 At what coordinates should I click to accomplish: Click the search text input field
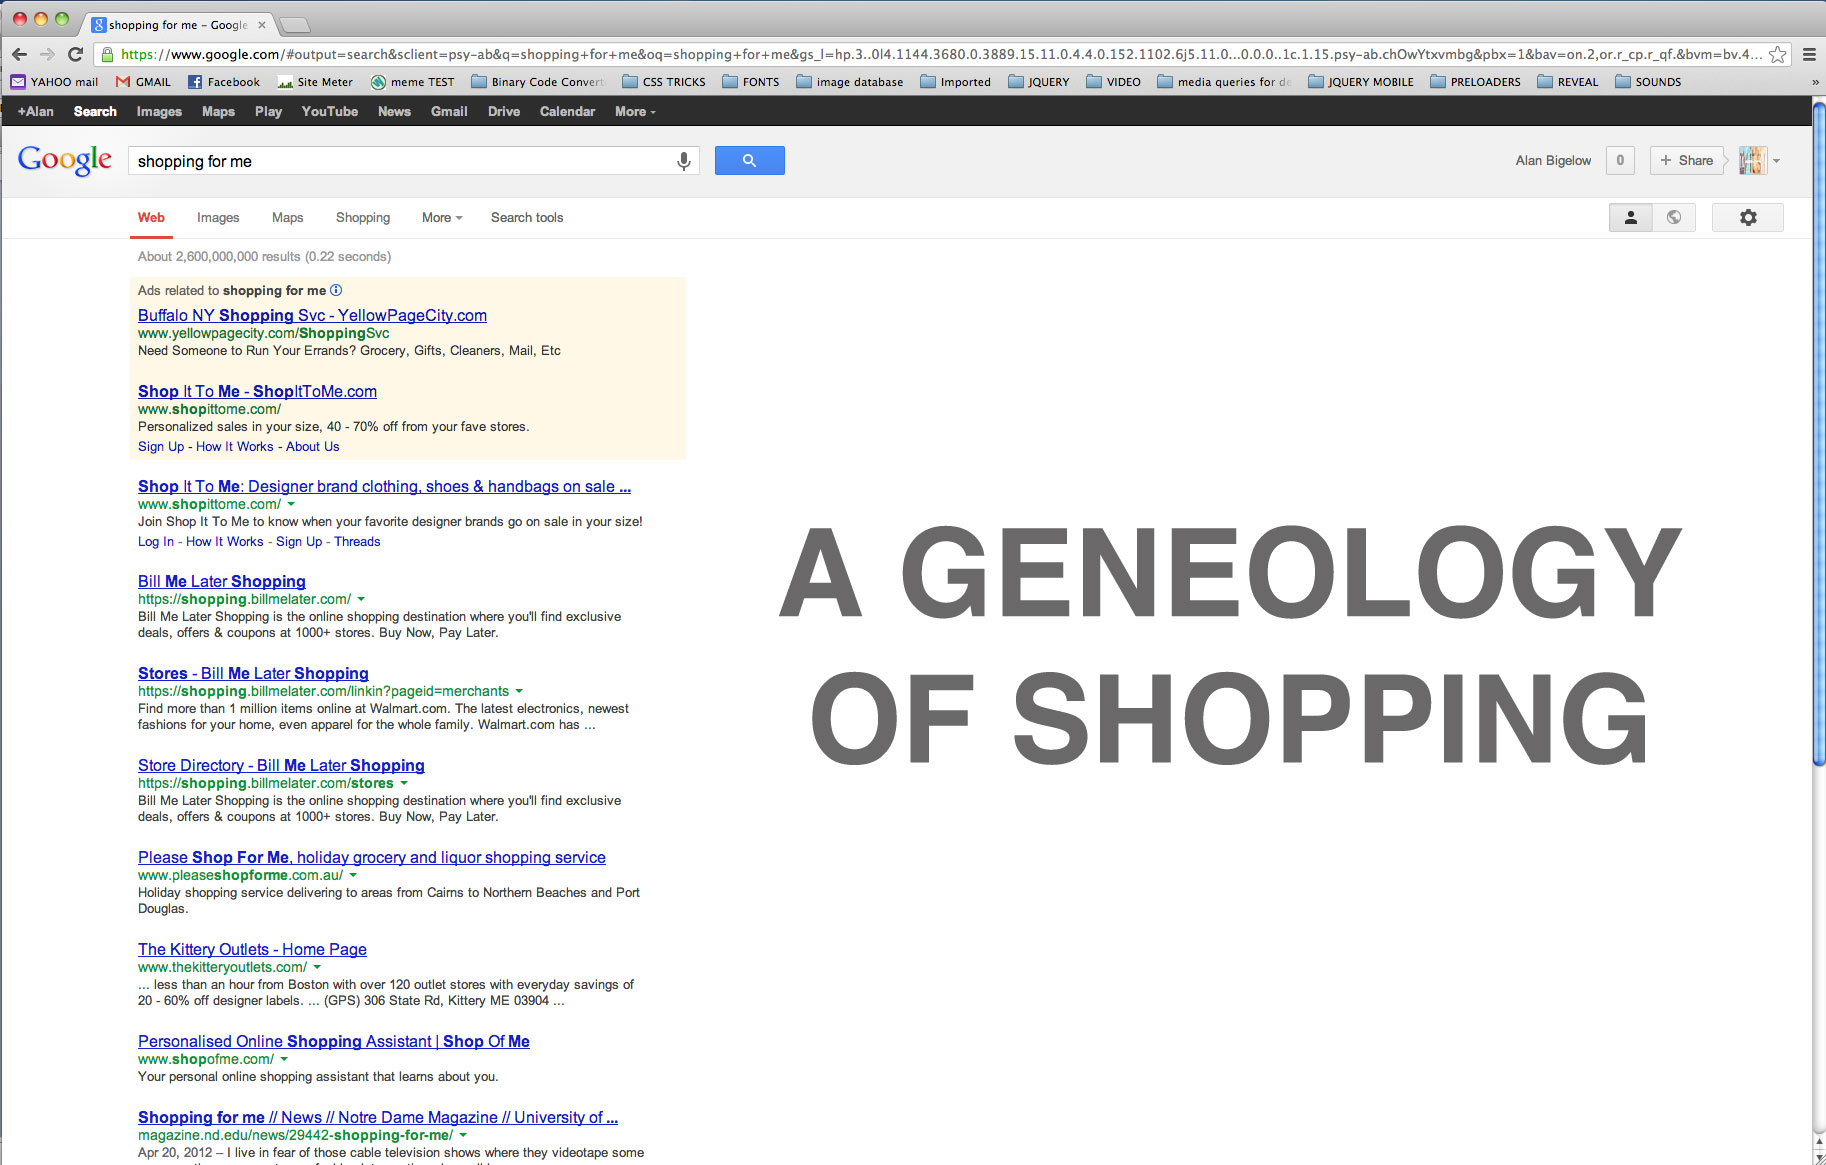click(400, 161)
